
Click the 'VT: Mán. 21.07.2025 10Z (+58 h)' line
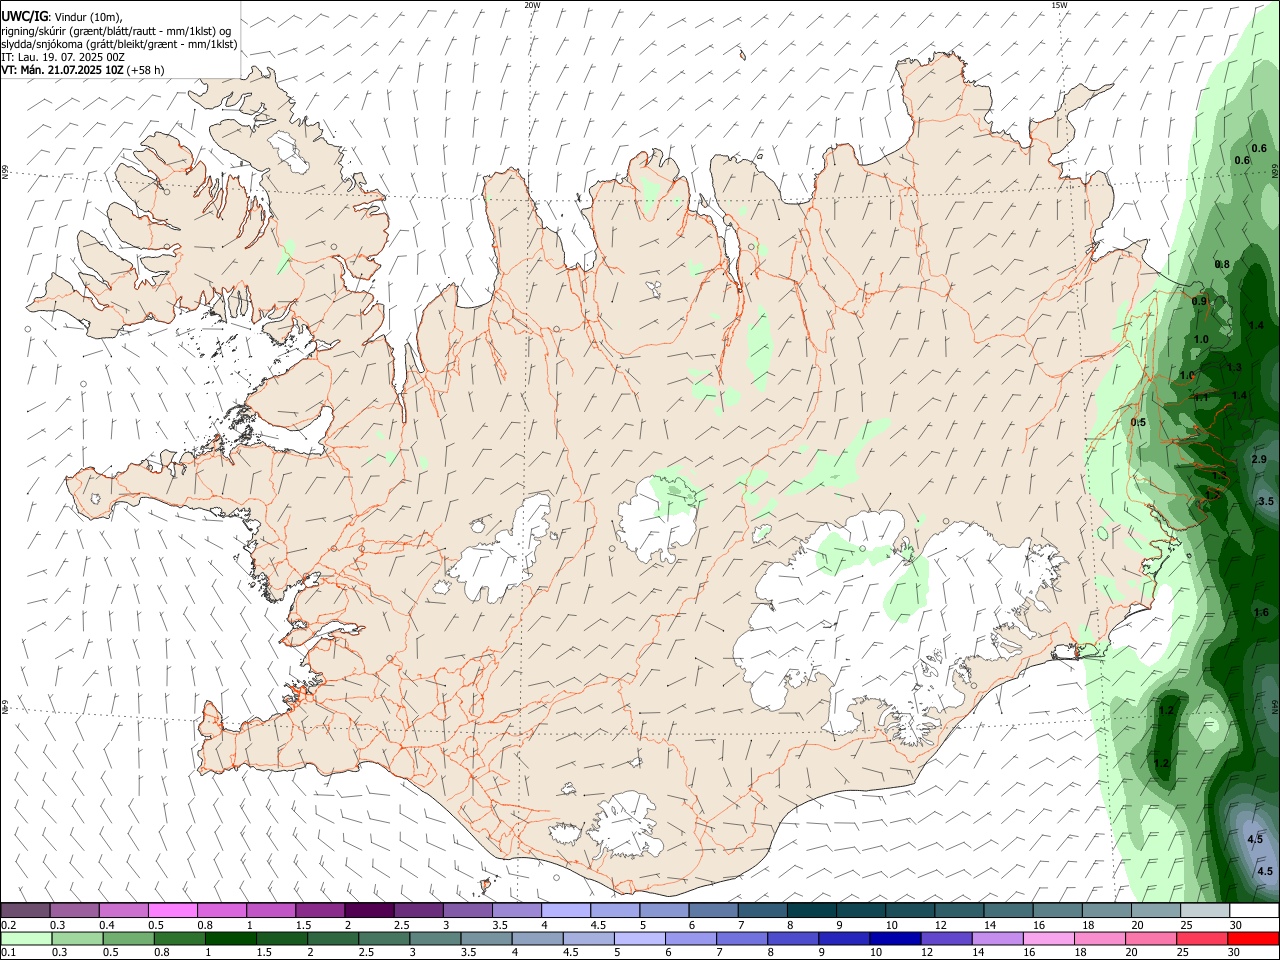point(83,70)
